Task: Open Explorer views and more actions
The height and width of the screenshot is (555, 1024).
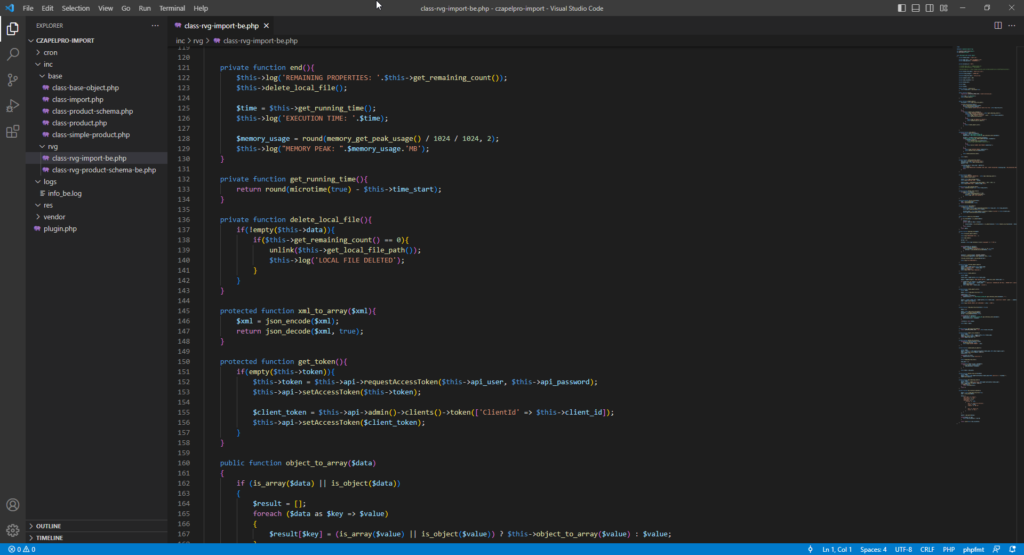Action: point(155,25)
